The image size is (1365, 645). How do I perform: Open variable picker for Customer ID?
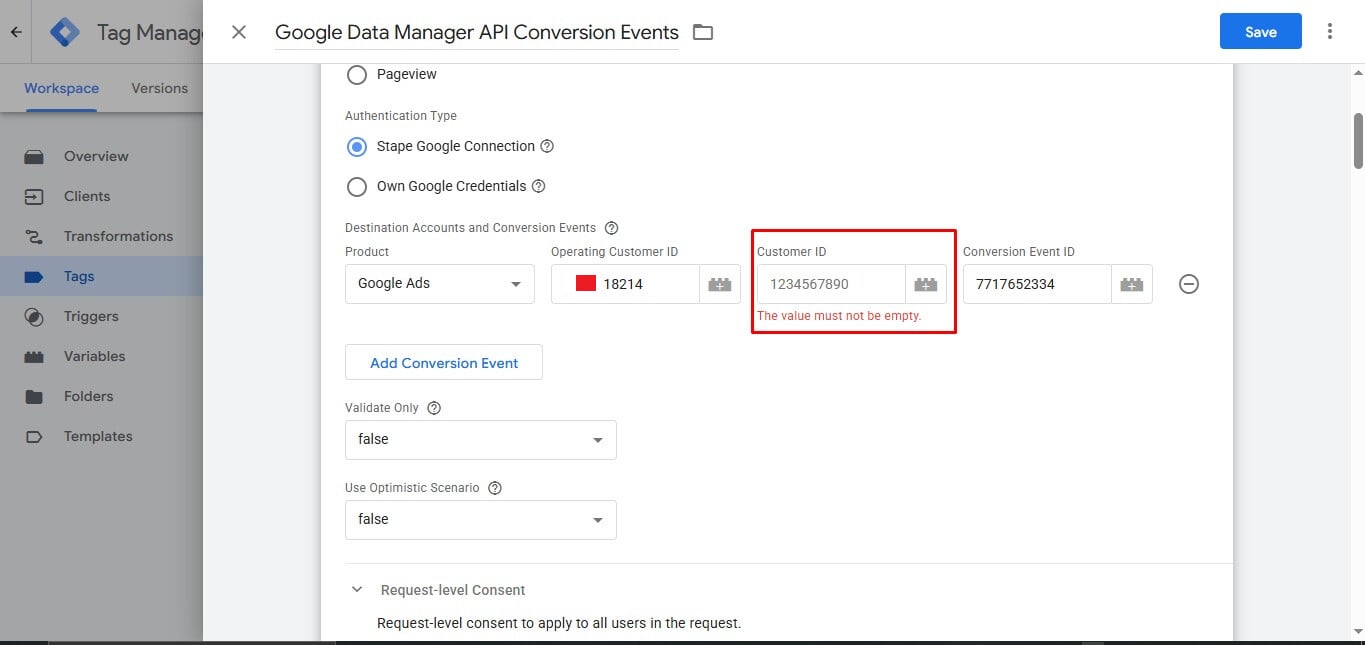click(926, 284)
